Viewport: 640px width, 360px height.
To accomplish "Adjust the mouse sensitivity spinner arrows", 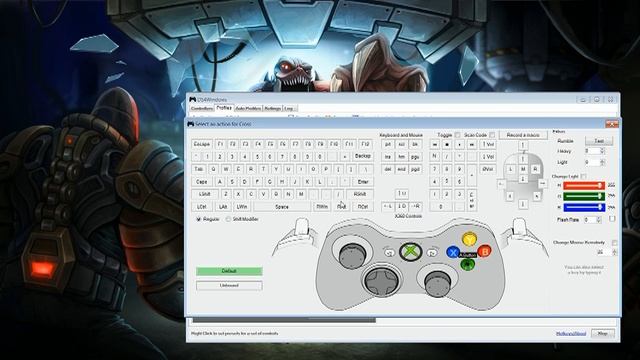I will click(614, 252).
